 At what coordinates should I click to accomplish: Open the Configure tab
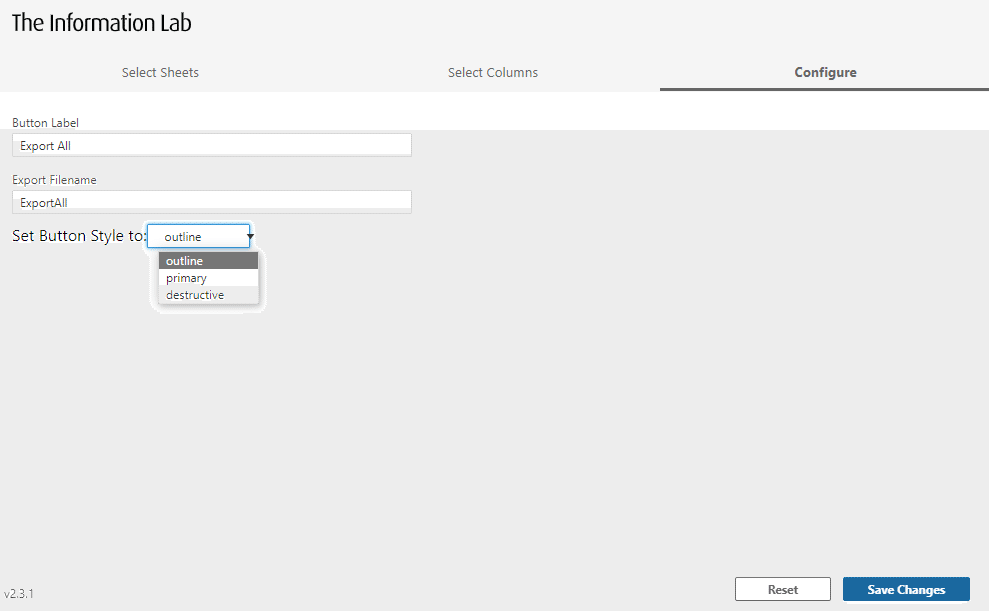pos(824,72)
